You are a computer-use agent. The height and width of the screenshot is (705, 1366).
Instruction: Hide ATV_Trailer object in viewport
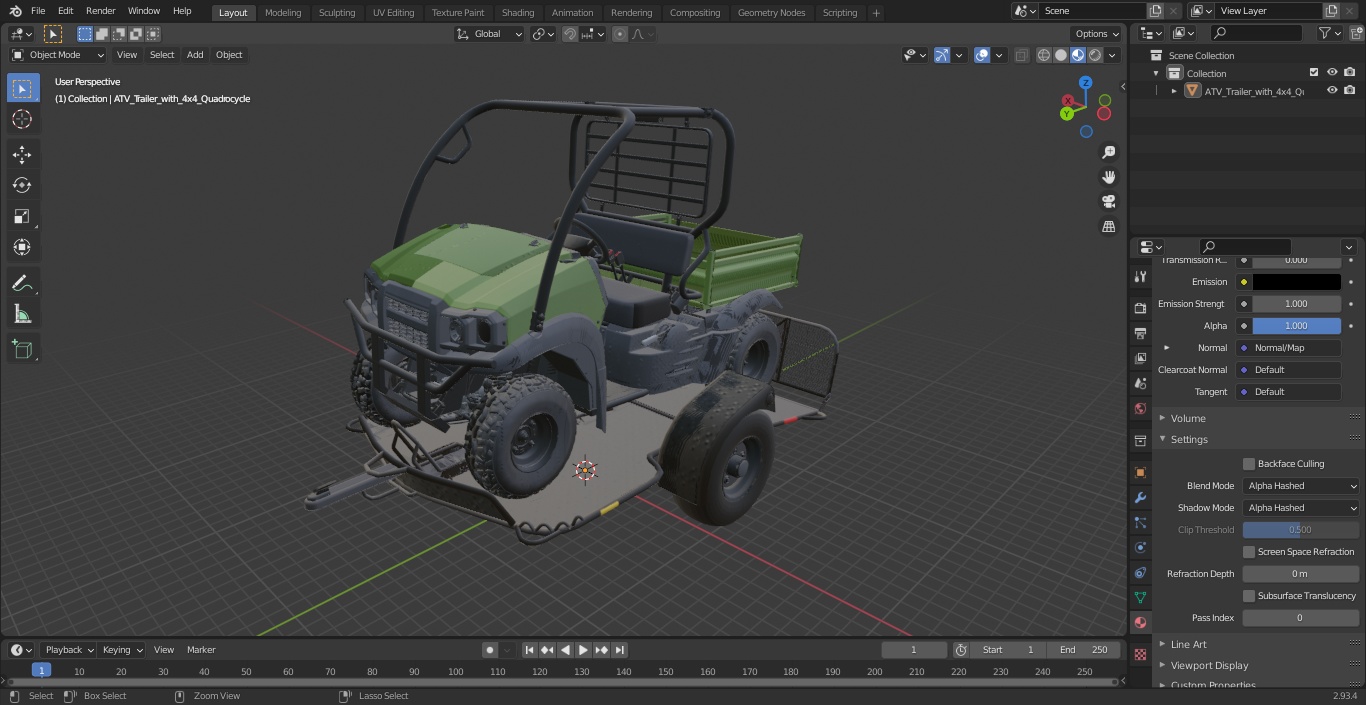[x=1332, y=91]
